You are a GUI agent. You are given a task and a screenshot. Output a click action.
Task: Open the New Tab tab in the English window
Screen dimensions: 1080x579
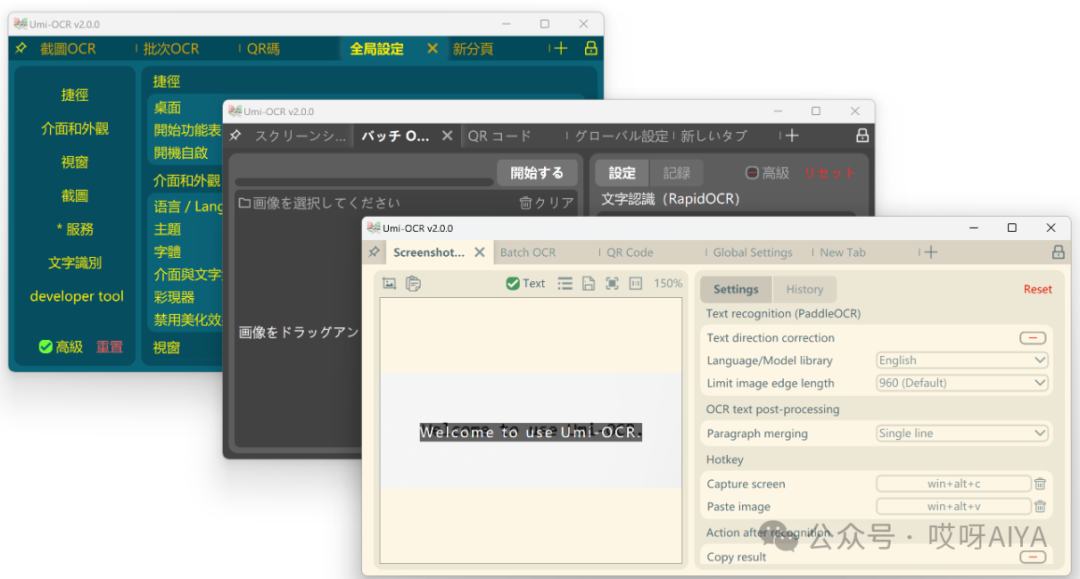842,252
